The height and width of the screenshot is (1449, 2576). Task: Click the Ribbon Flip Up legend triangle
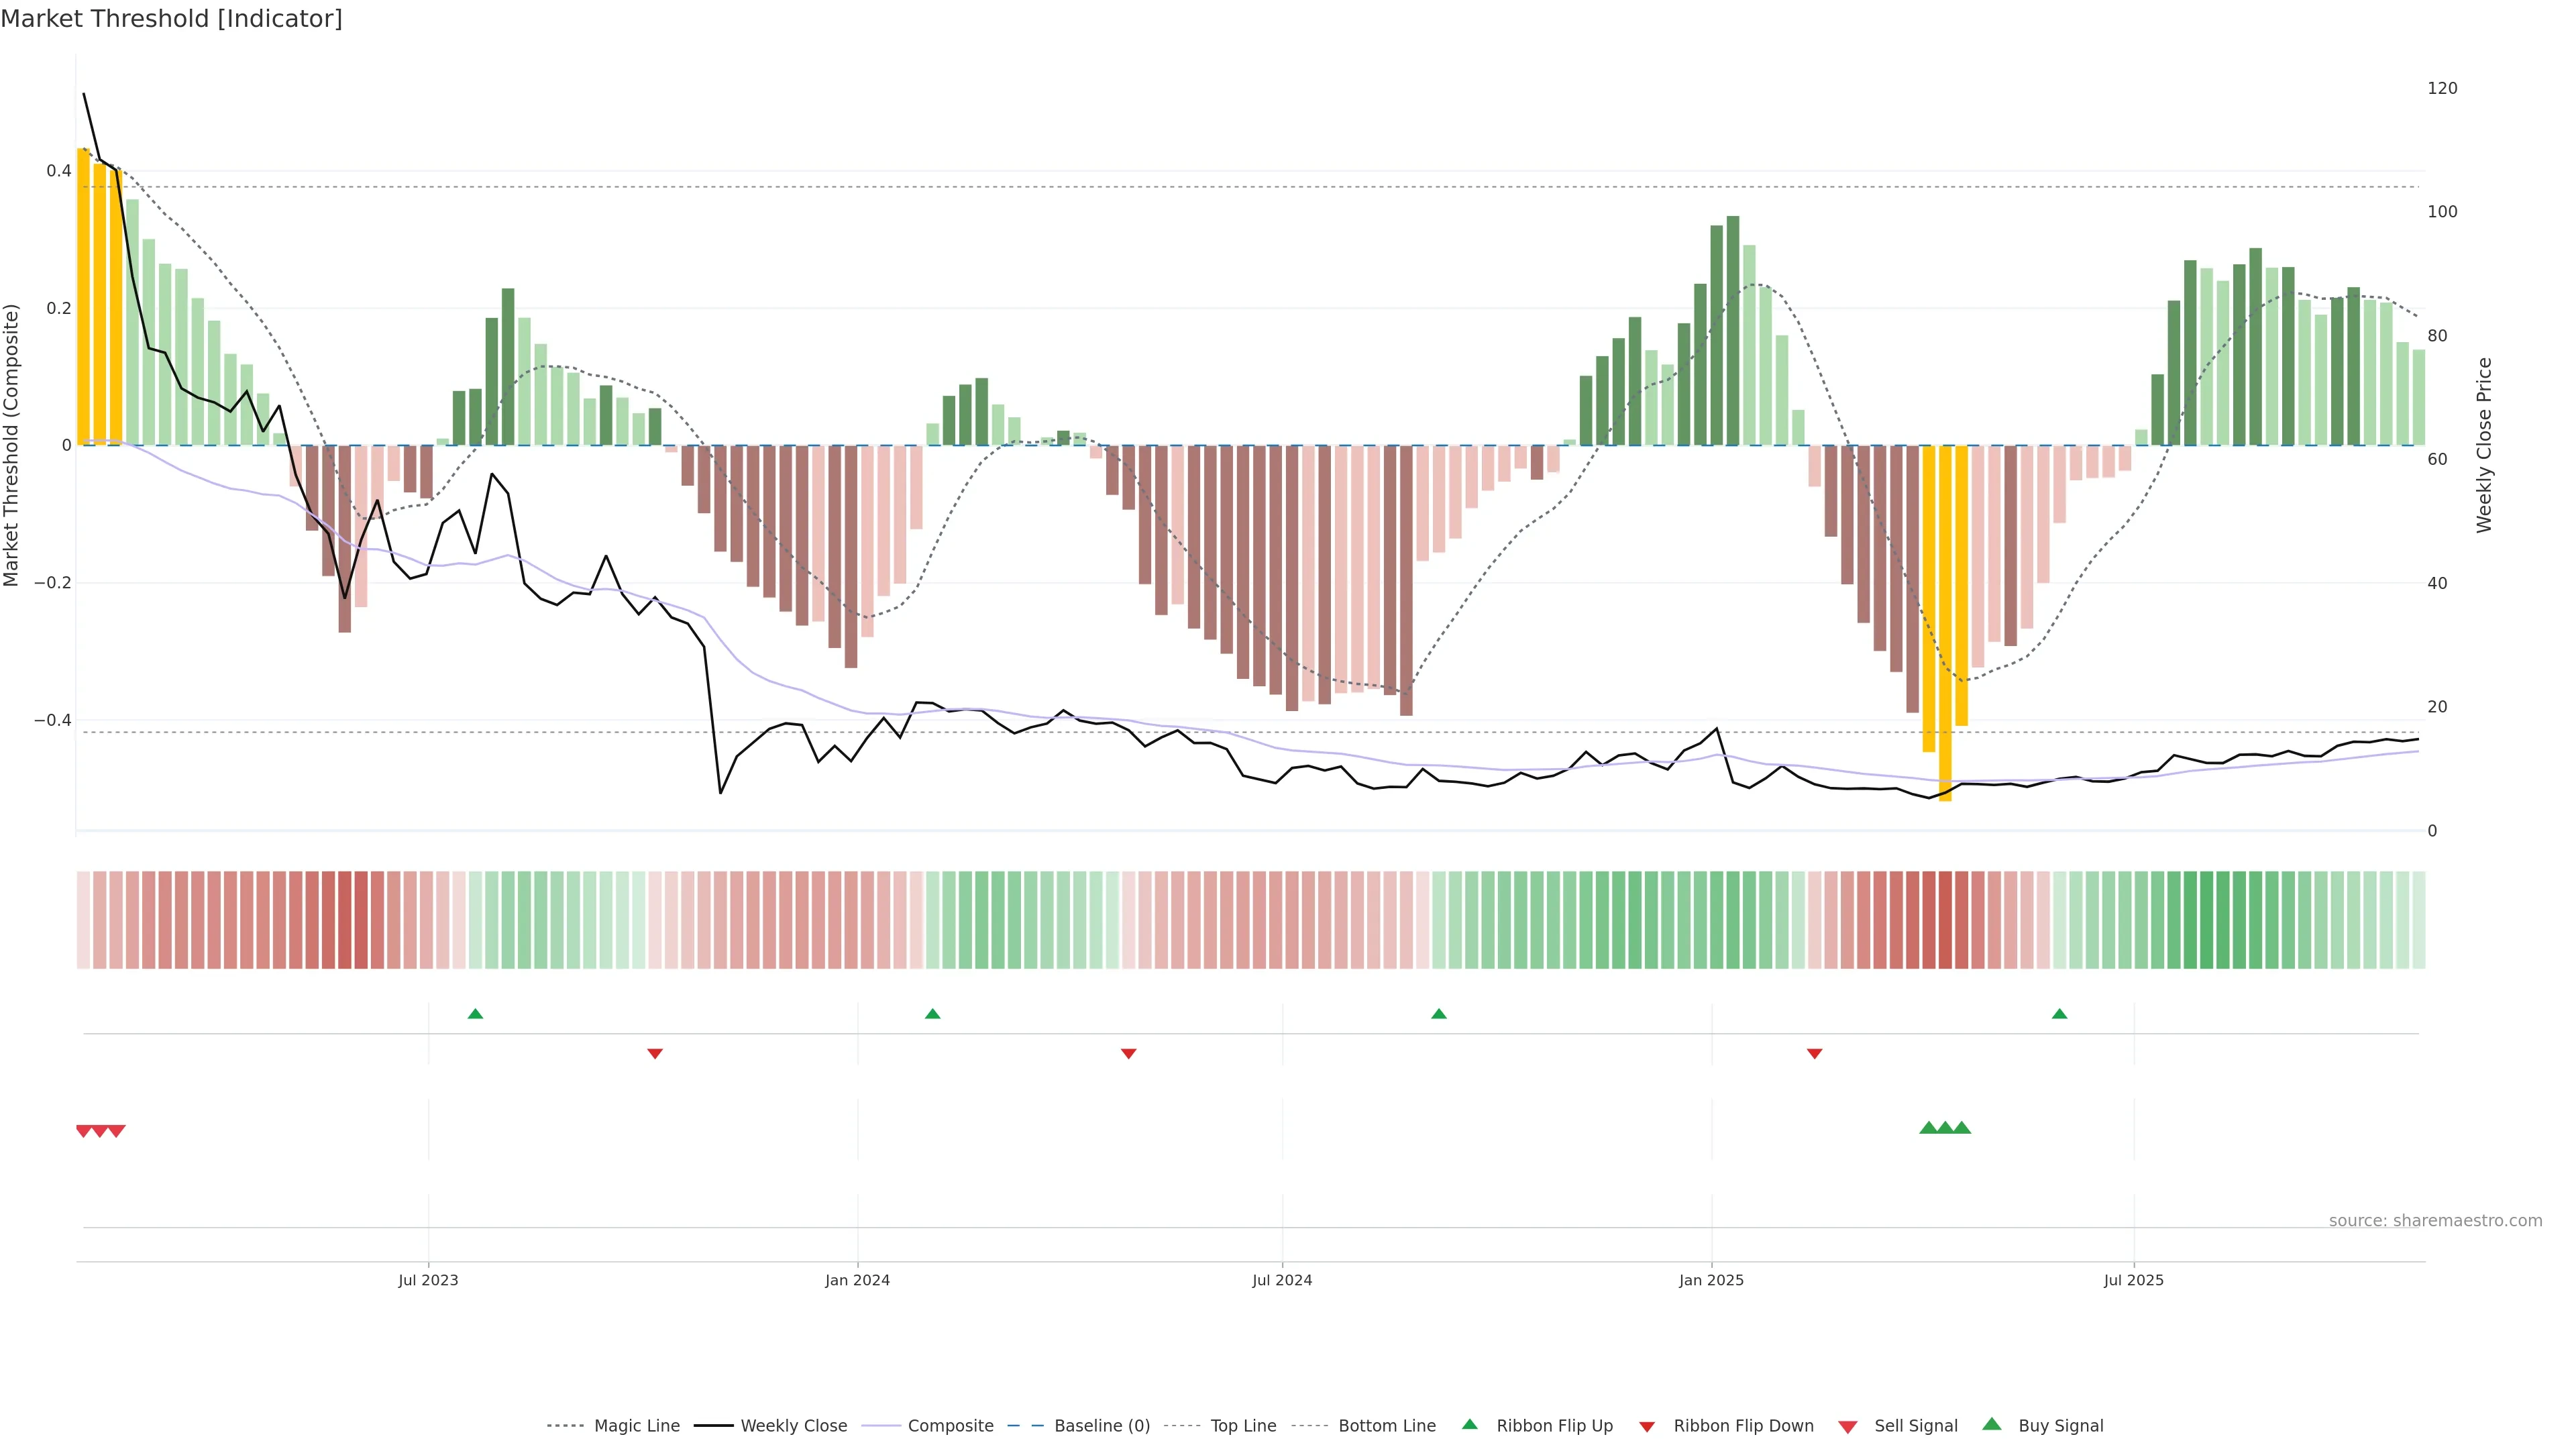tap(1469, 1424)
